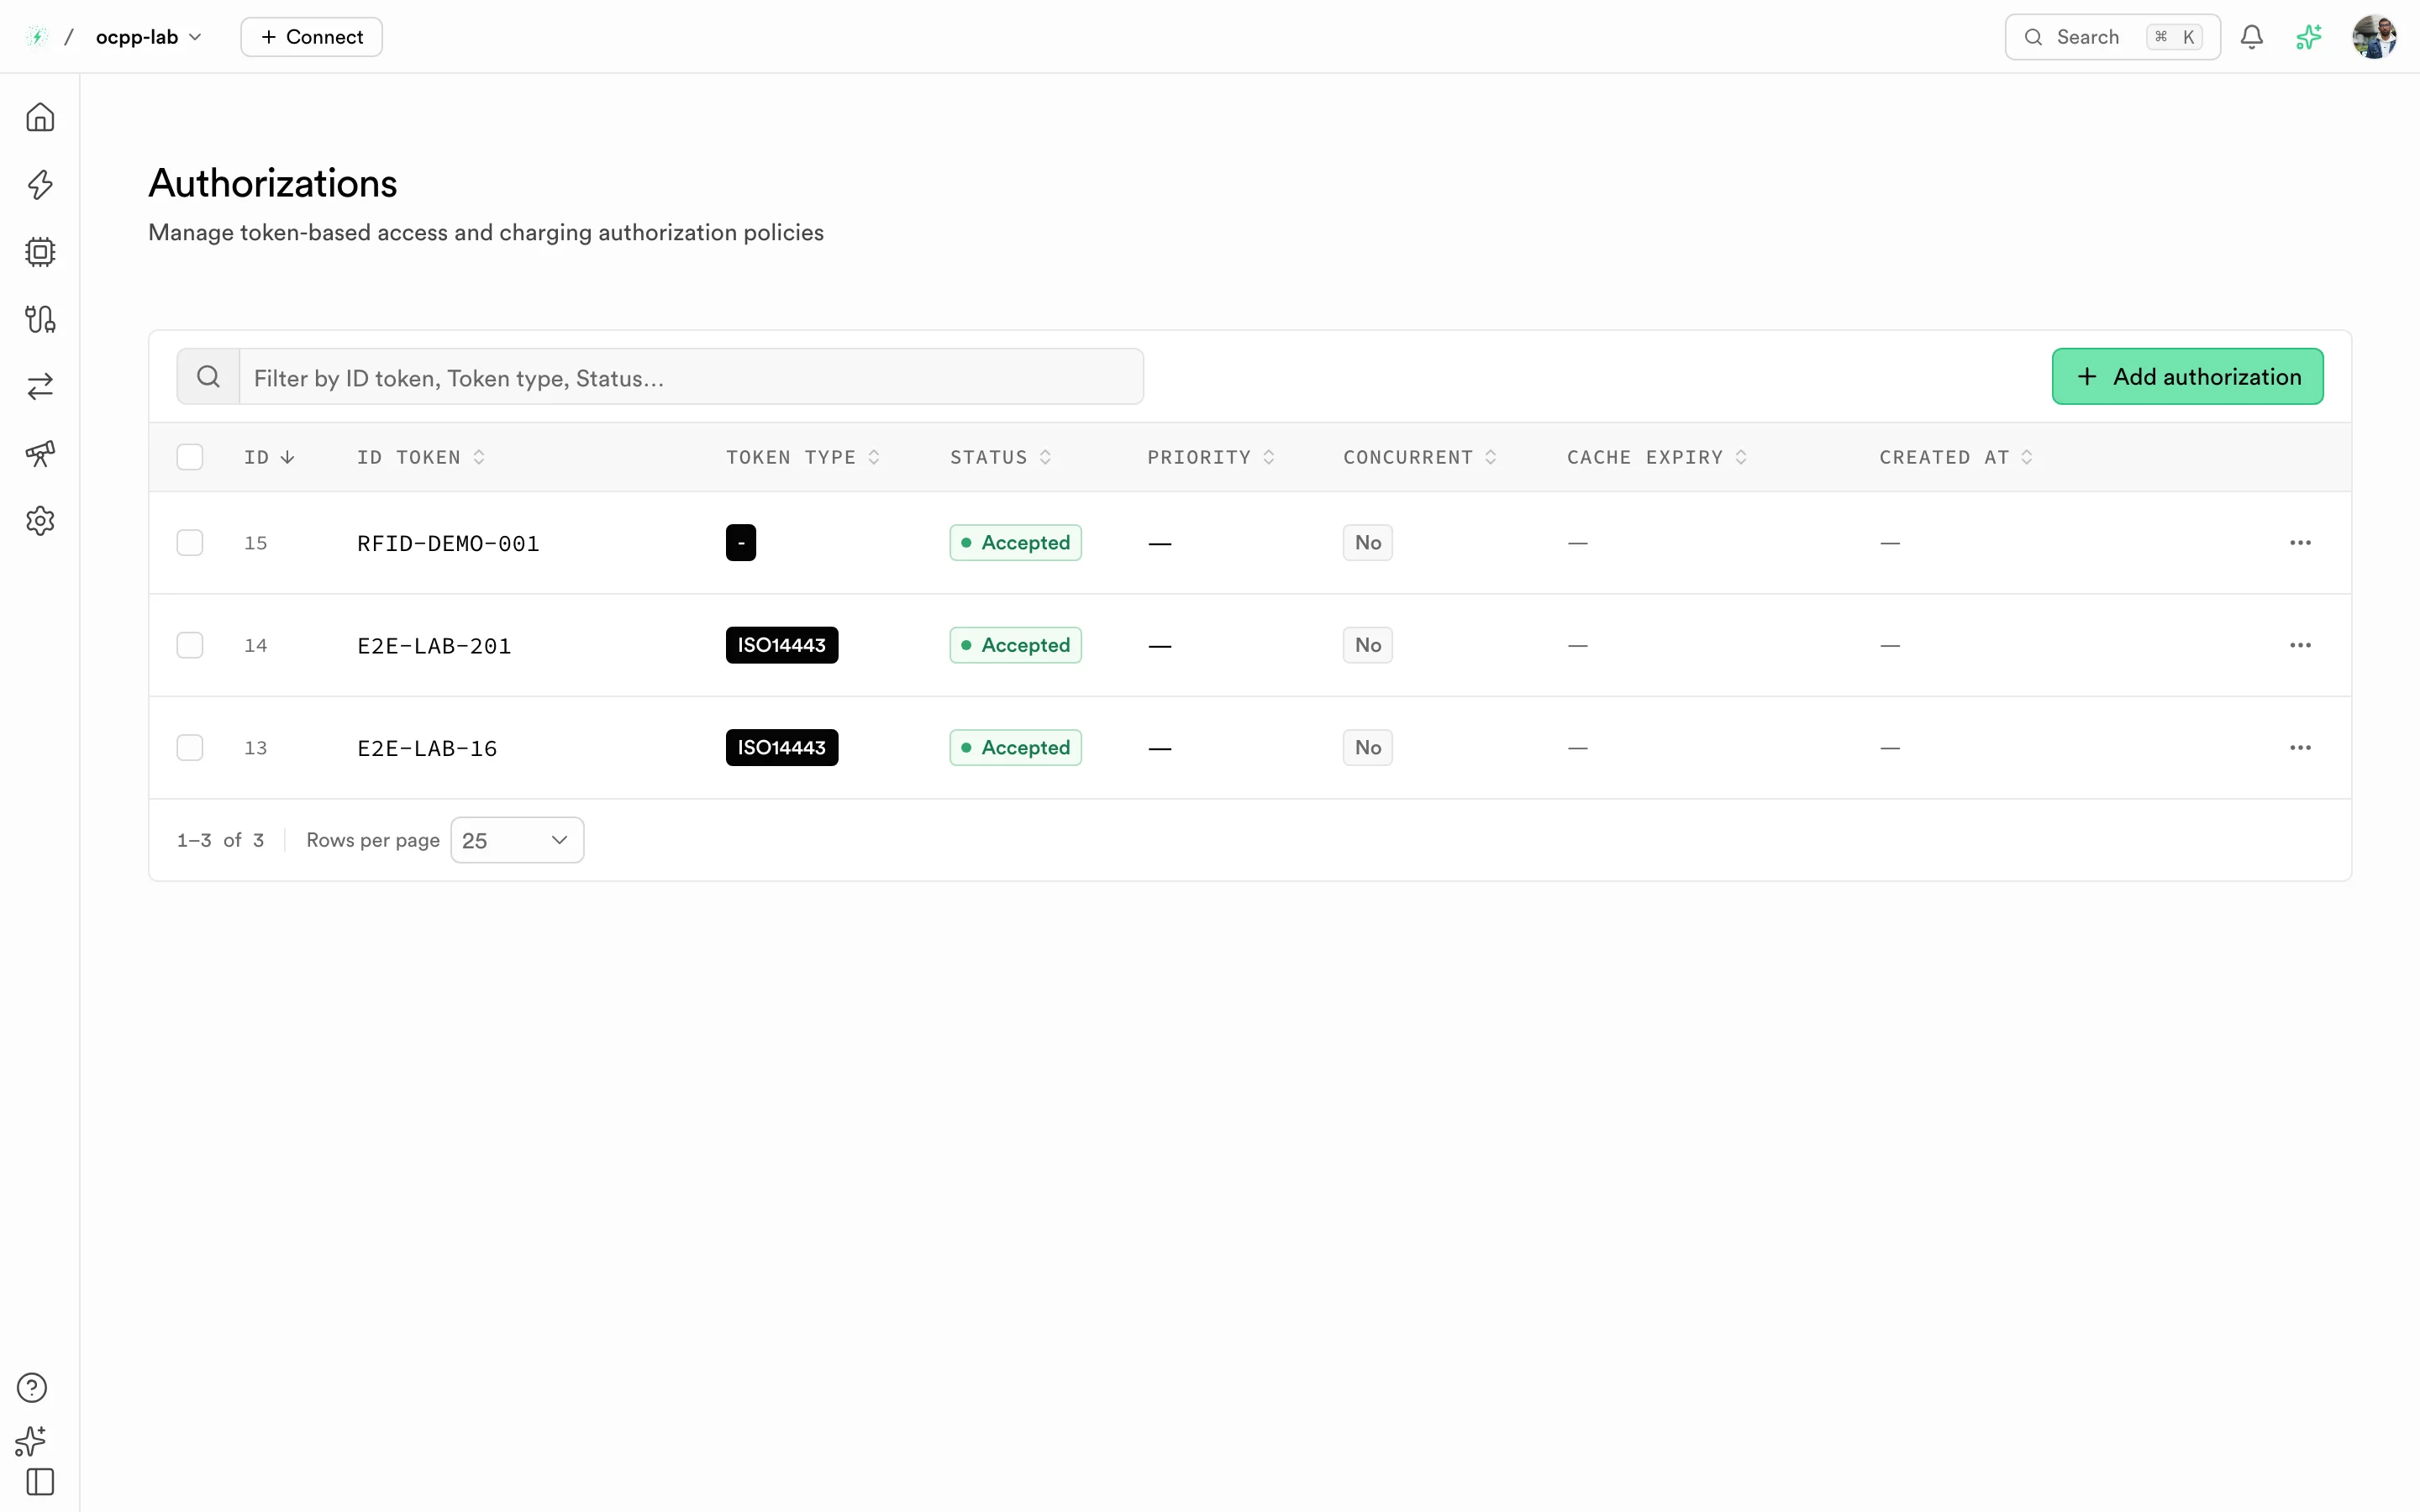Open the settings gear in sidebar
2420x1512 pixels.
40,520
